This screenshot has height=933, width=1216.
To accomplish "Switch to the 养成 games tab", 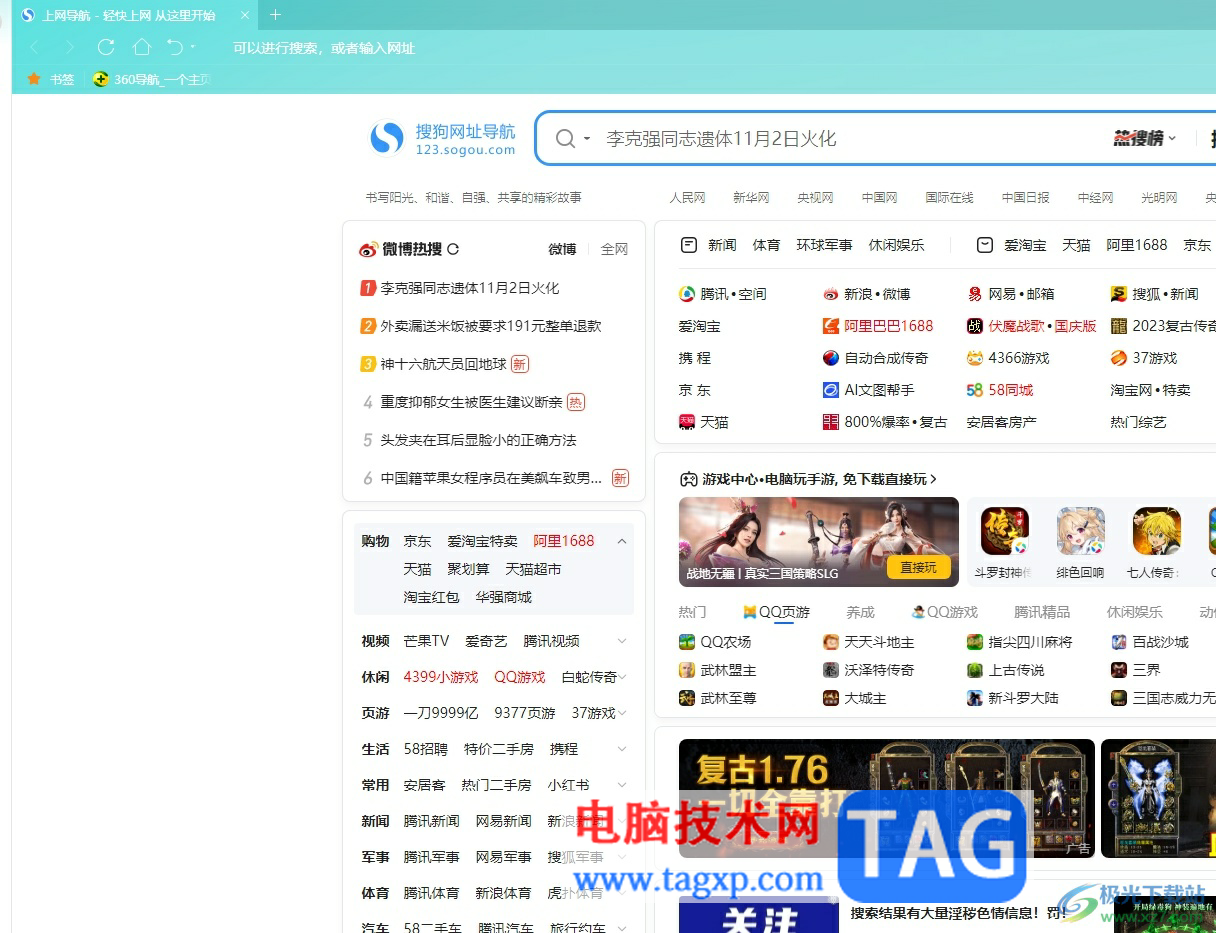I will [860, 612].
